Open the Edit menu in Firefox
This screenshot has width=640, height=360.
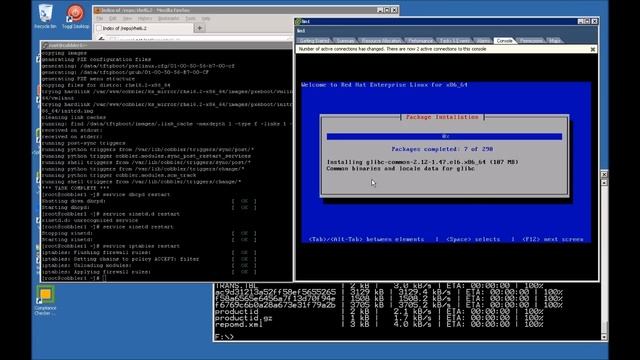click(113, 18)
